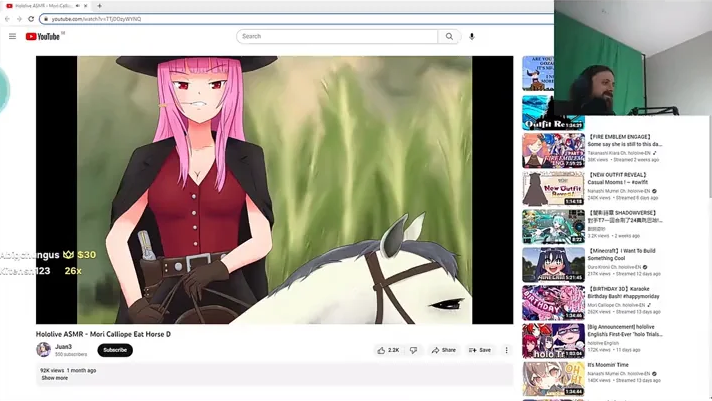Click the main video player

click(275, 190)
